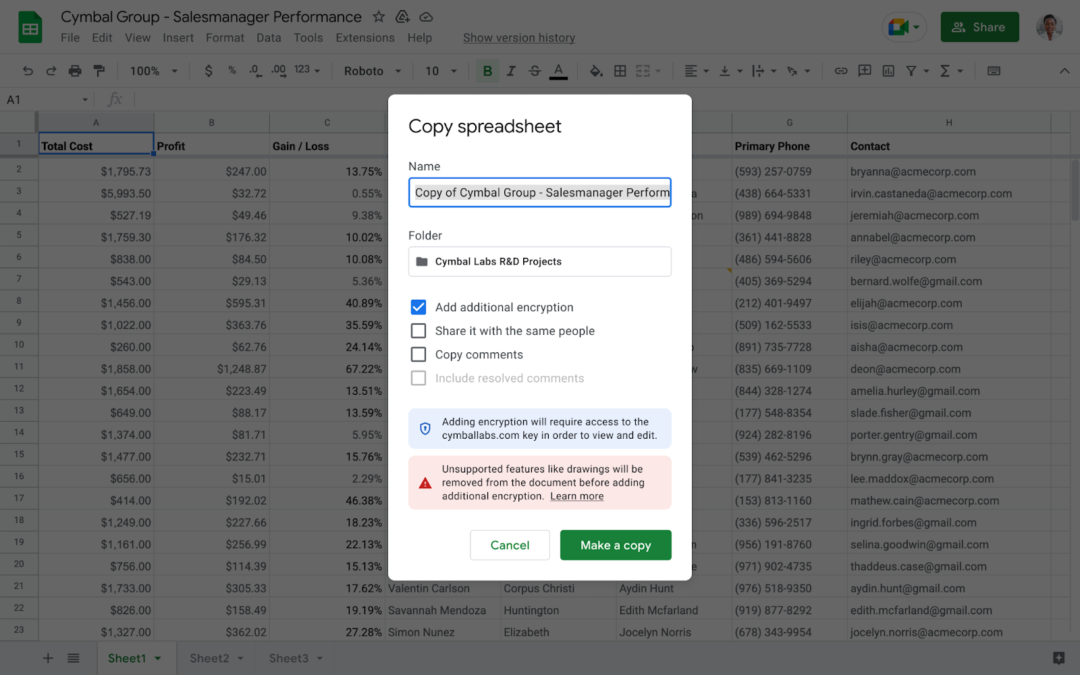Open the Insert menu
The width and height of the screenshot is (1080, 675).
click(x=178, y=38)
